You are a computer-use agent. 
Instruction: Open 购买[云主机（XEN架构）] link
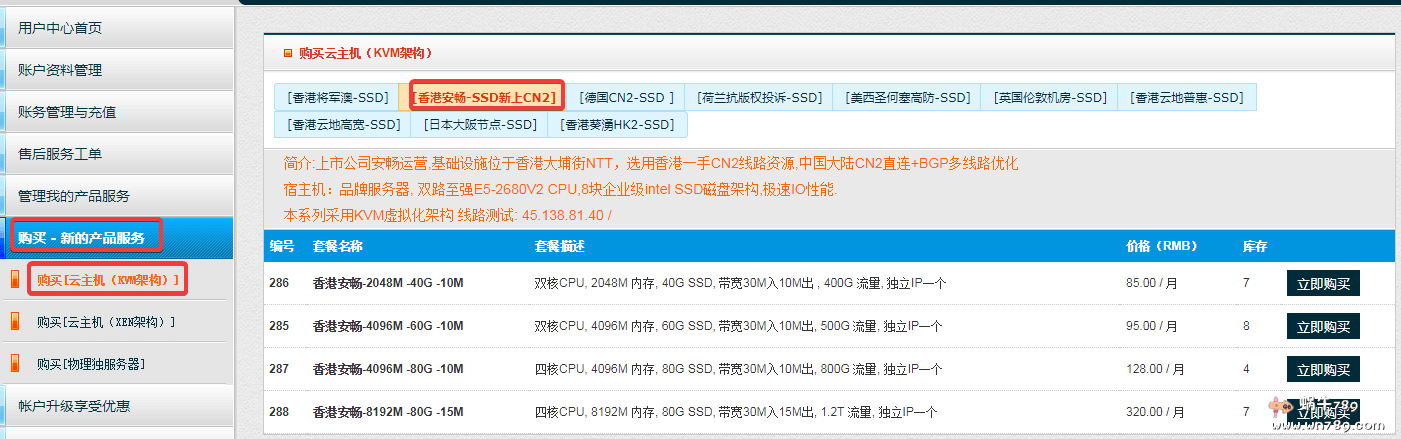pos(106,322)
